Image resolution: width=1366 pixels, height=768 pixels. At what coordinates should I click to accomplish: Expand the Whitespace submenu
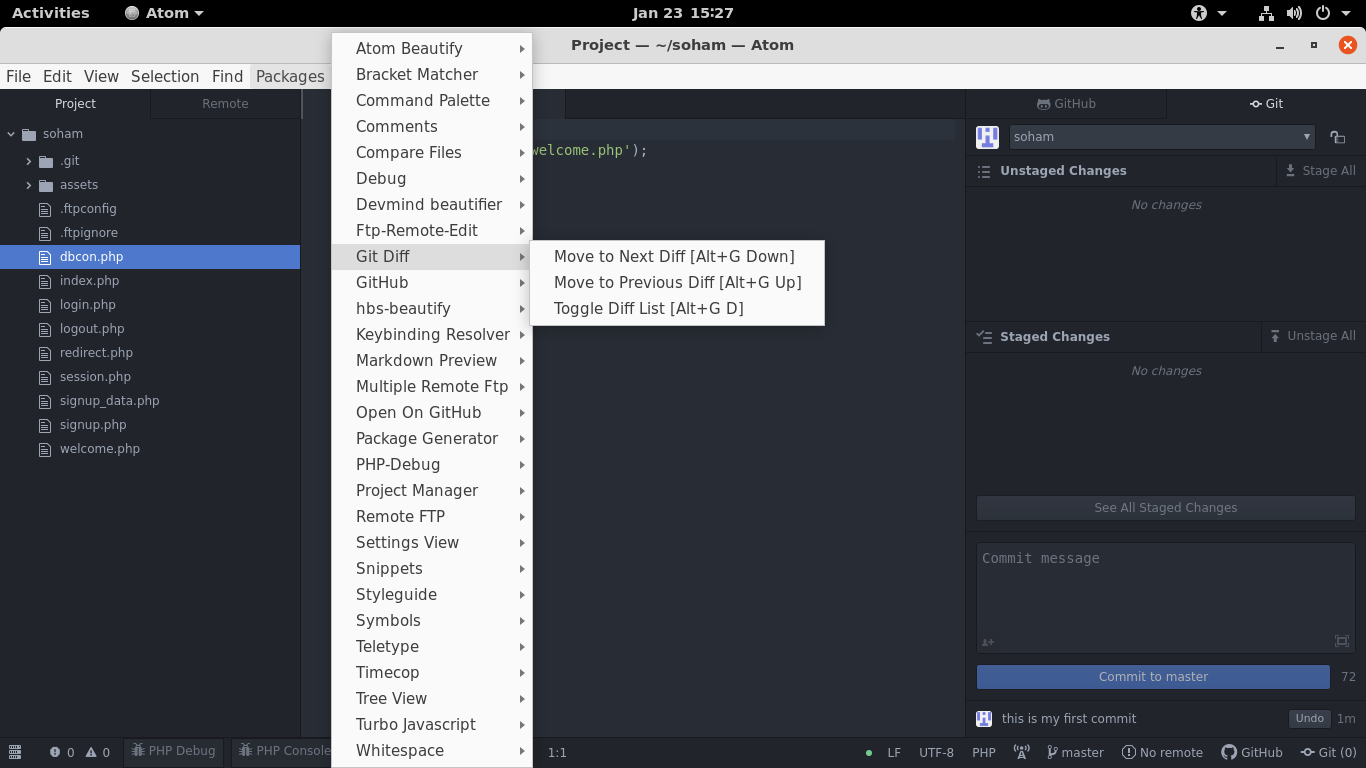432,750
